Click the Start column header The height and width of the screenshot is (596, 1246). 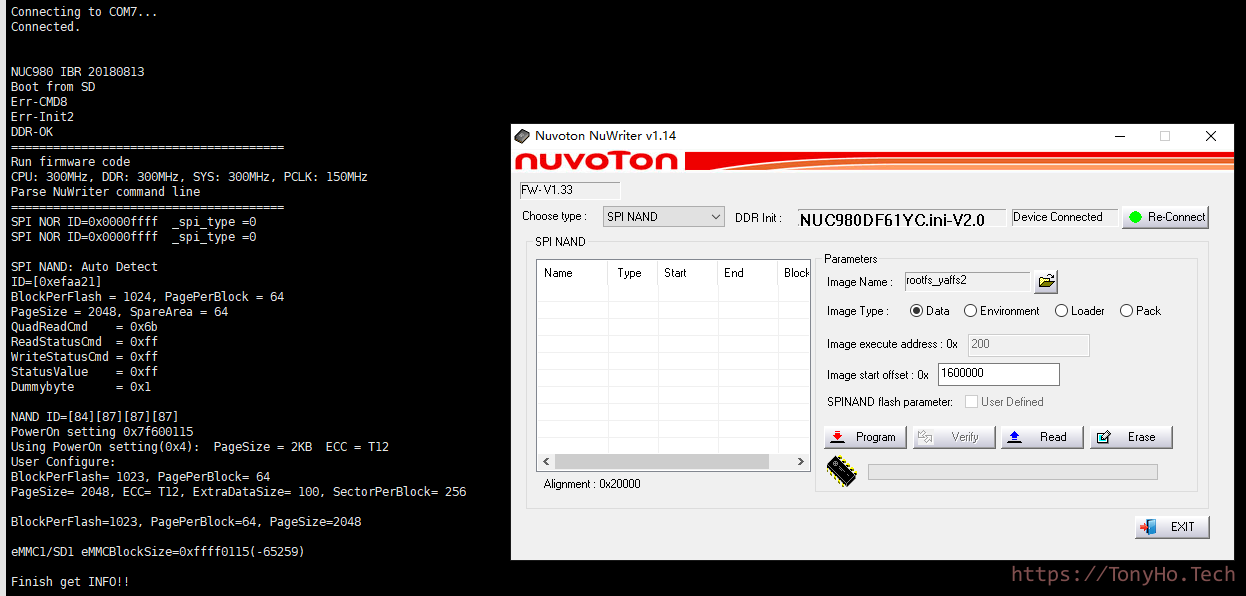click(x=687, y=273)
